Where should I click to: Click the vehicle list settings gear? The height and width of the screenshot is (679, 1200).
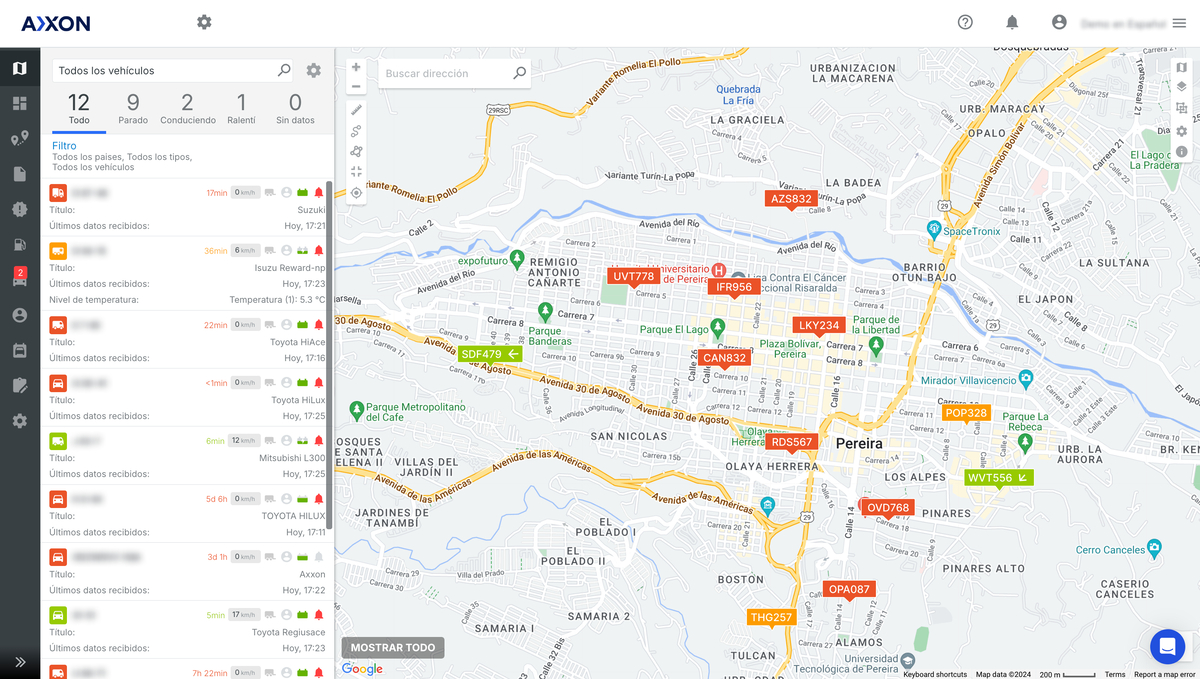coord(314,71)
